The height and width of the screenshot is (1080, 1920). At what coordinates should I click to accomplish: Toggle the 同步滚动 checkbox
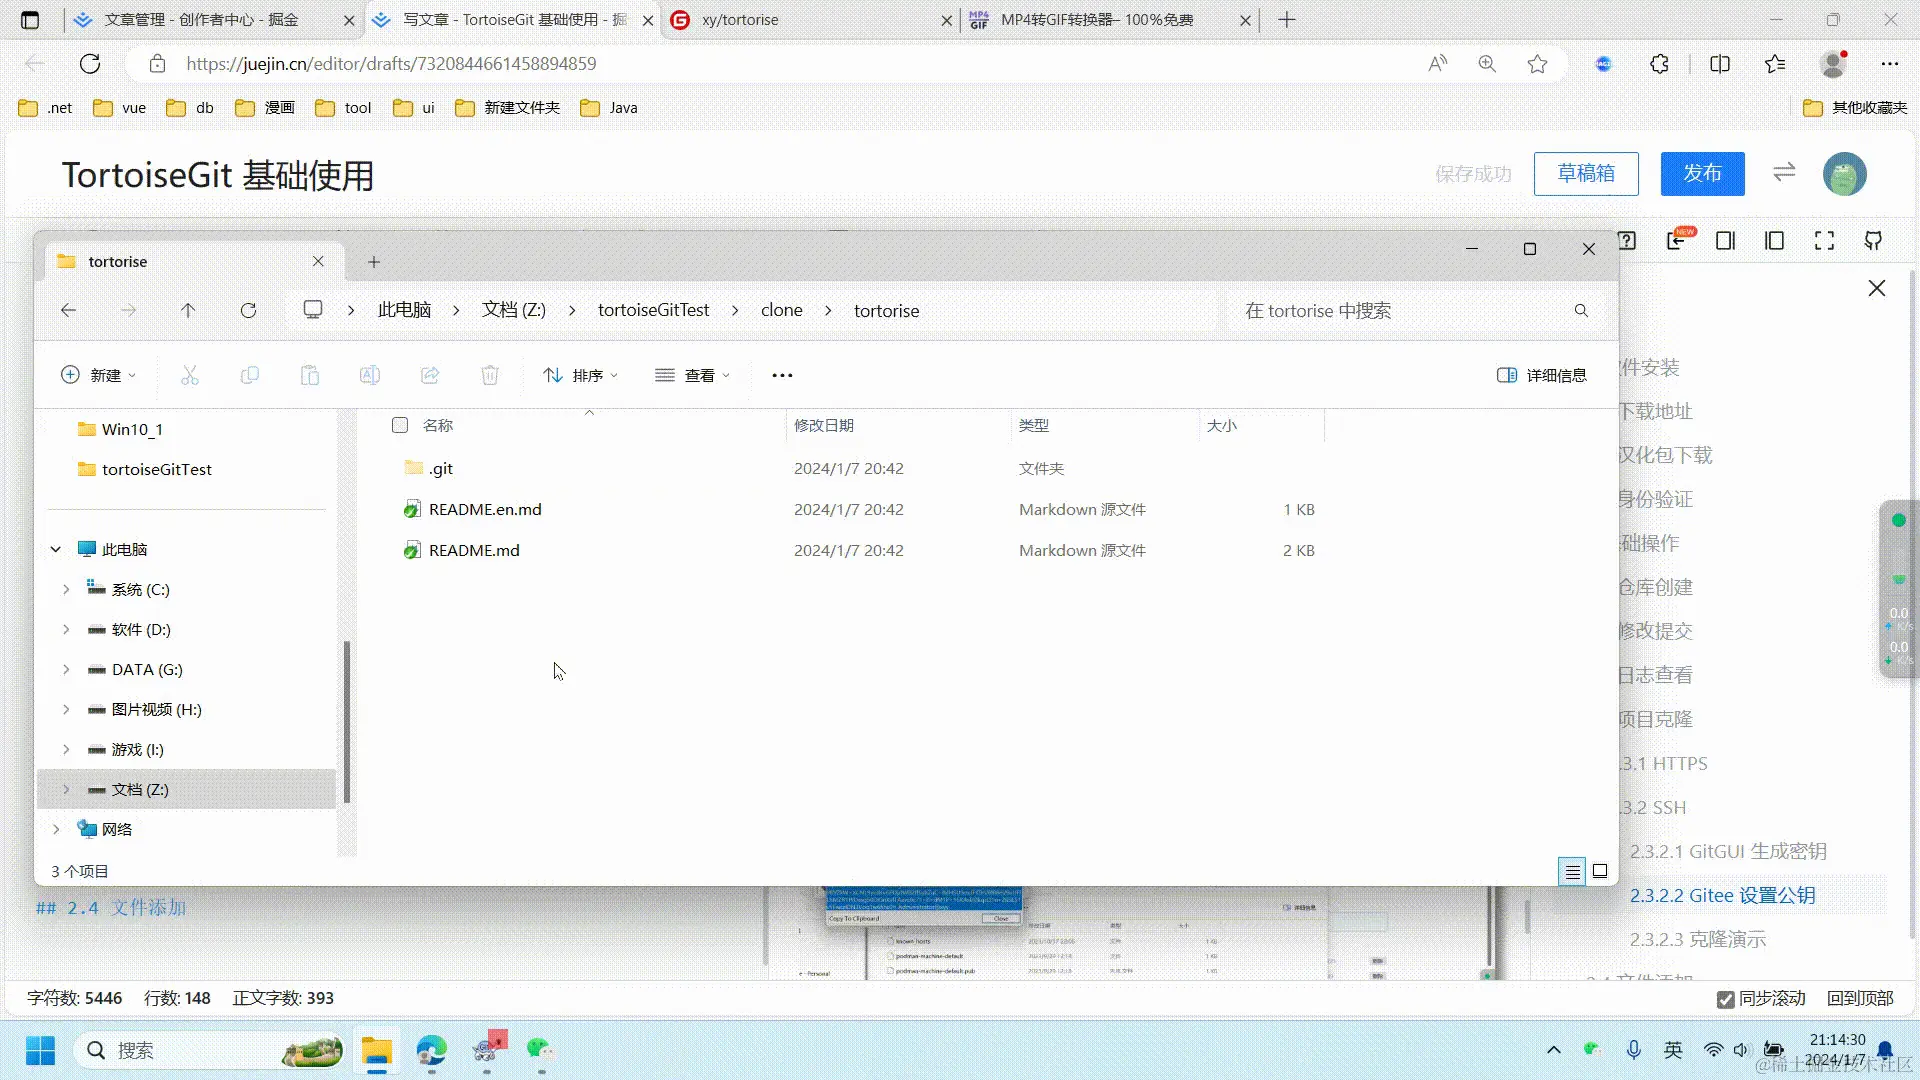tap(1725, 999)
